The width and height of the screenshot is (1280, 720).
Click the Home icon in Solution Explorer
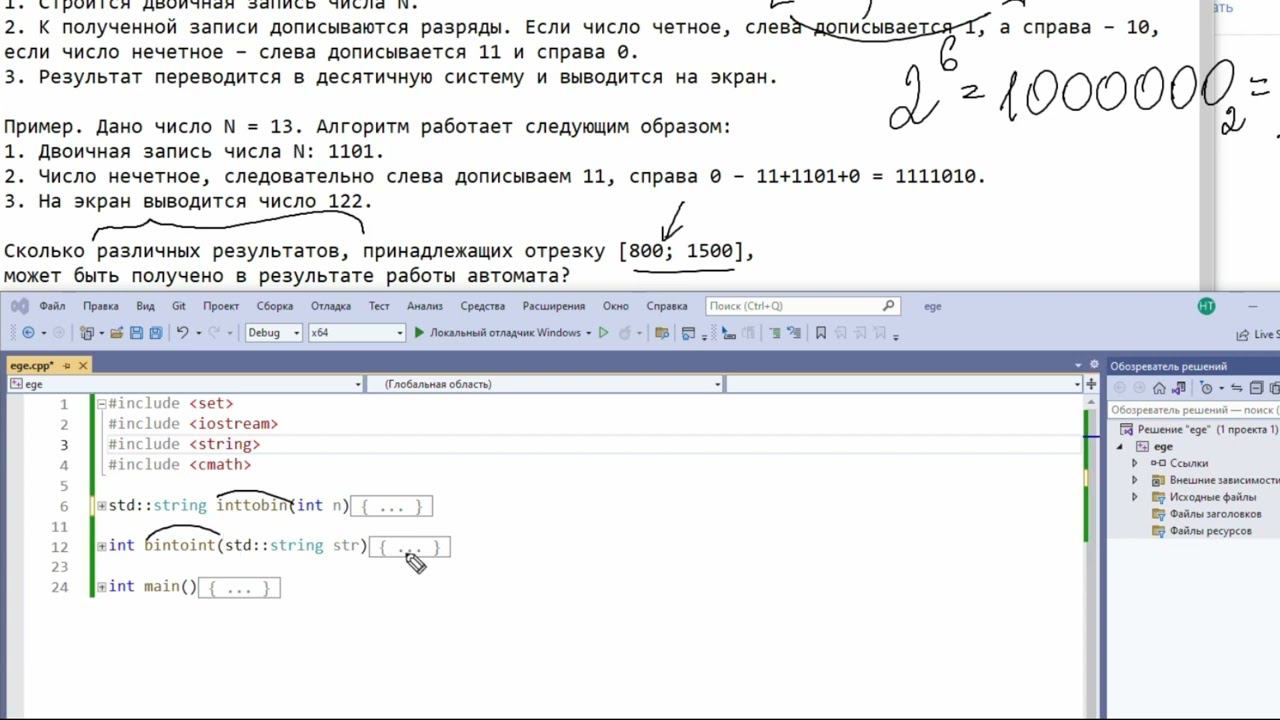pos(1159,388)
